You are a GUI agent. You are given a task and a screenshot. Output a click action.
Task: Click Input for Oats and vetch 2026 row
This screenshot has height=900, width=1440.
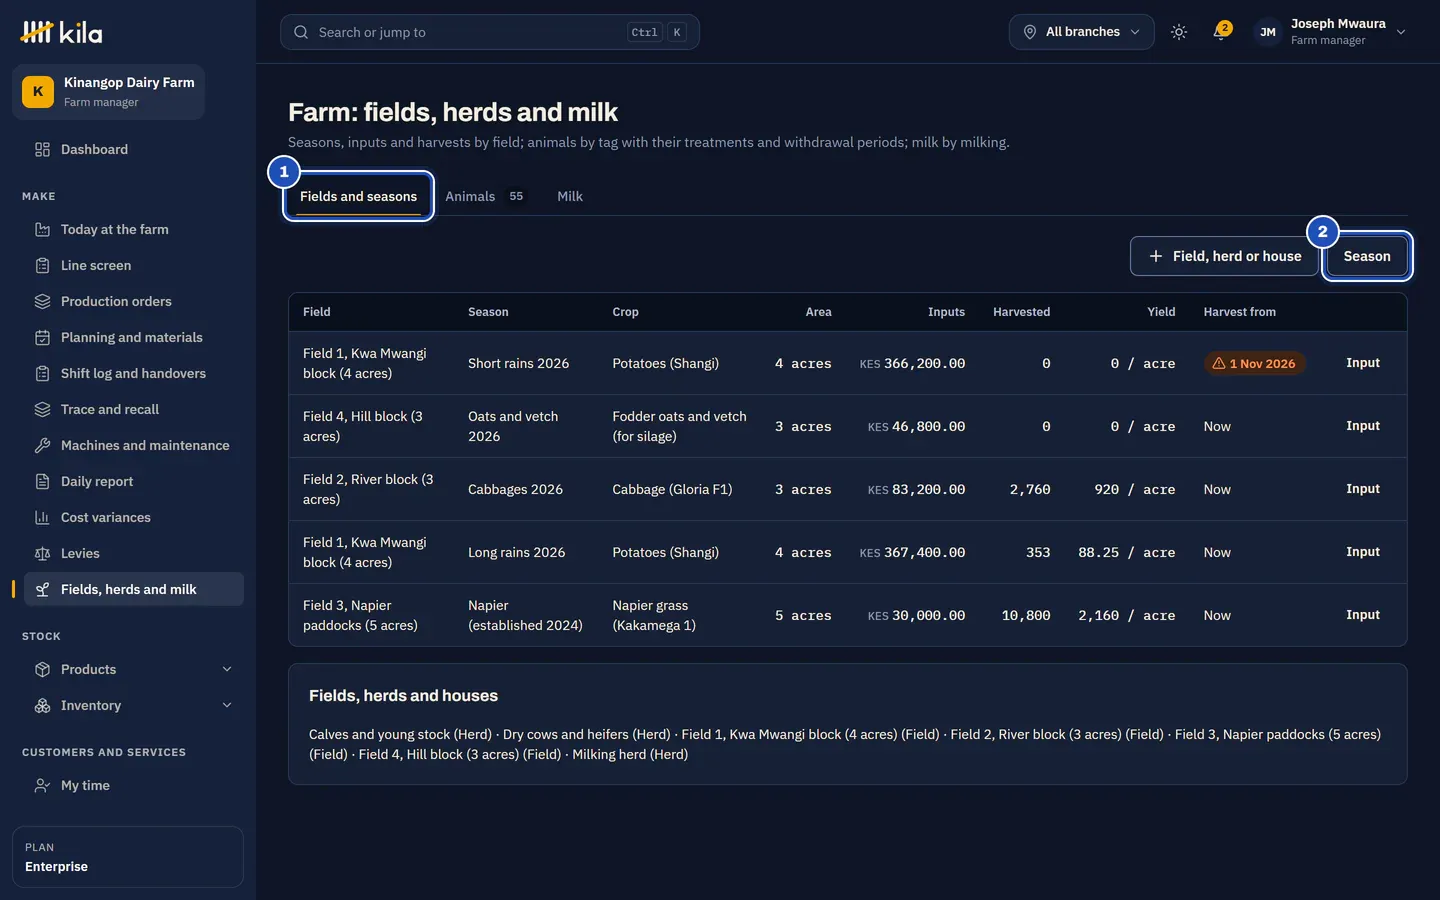1362,426
